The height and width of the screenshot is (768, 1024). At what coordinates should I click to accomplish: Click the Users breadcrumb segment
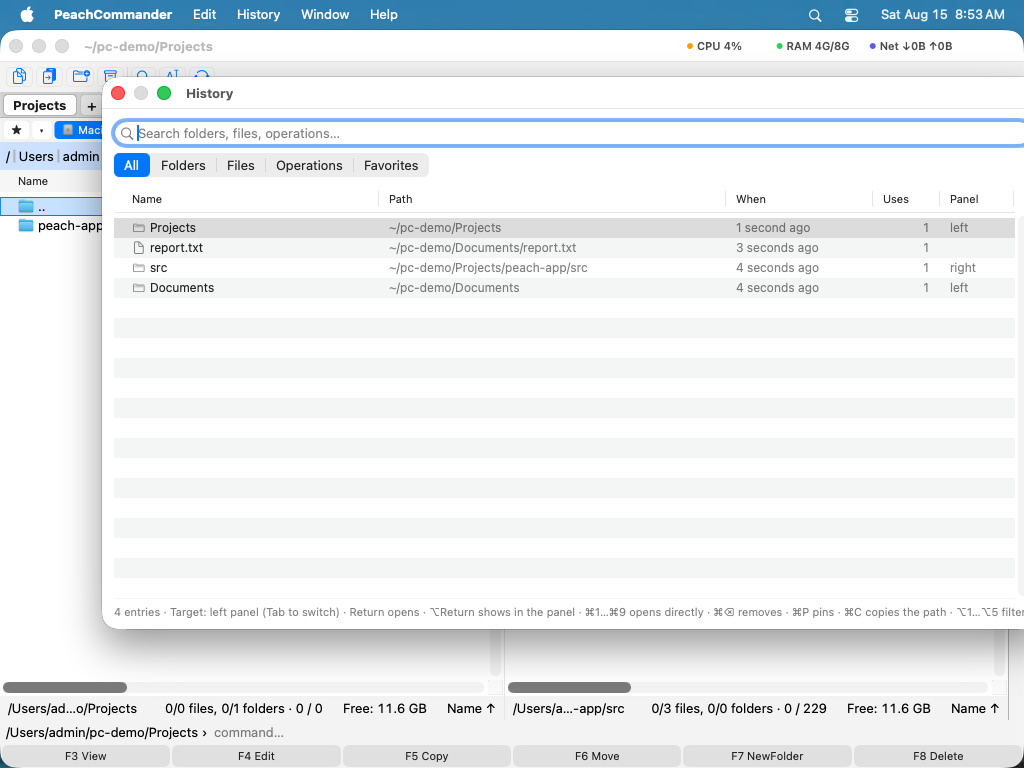pyautogui.click(x=36, y=156)
